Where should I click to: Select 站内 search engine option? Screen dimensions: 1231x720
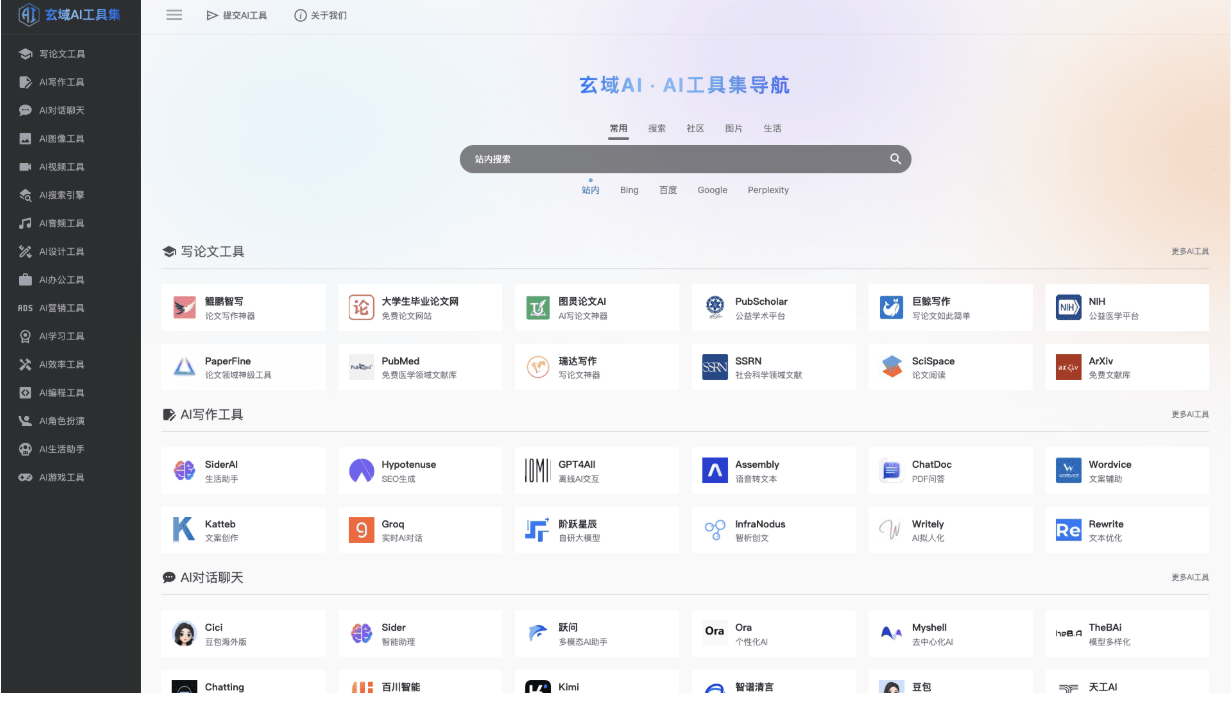[x=590, y=190]
